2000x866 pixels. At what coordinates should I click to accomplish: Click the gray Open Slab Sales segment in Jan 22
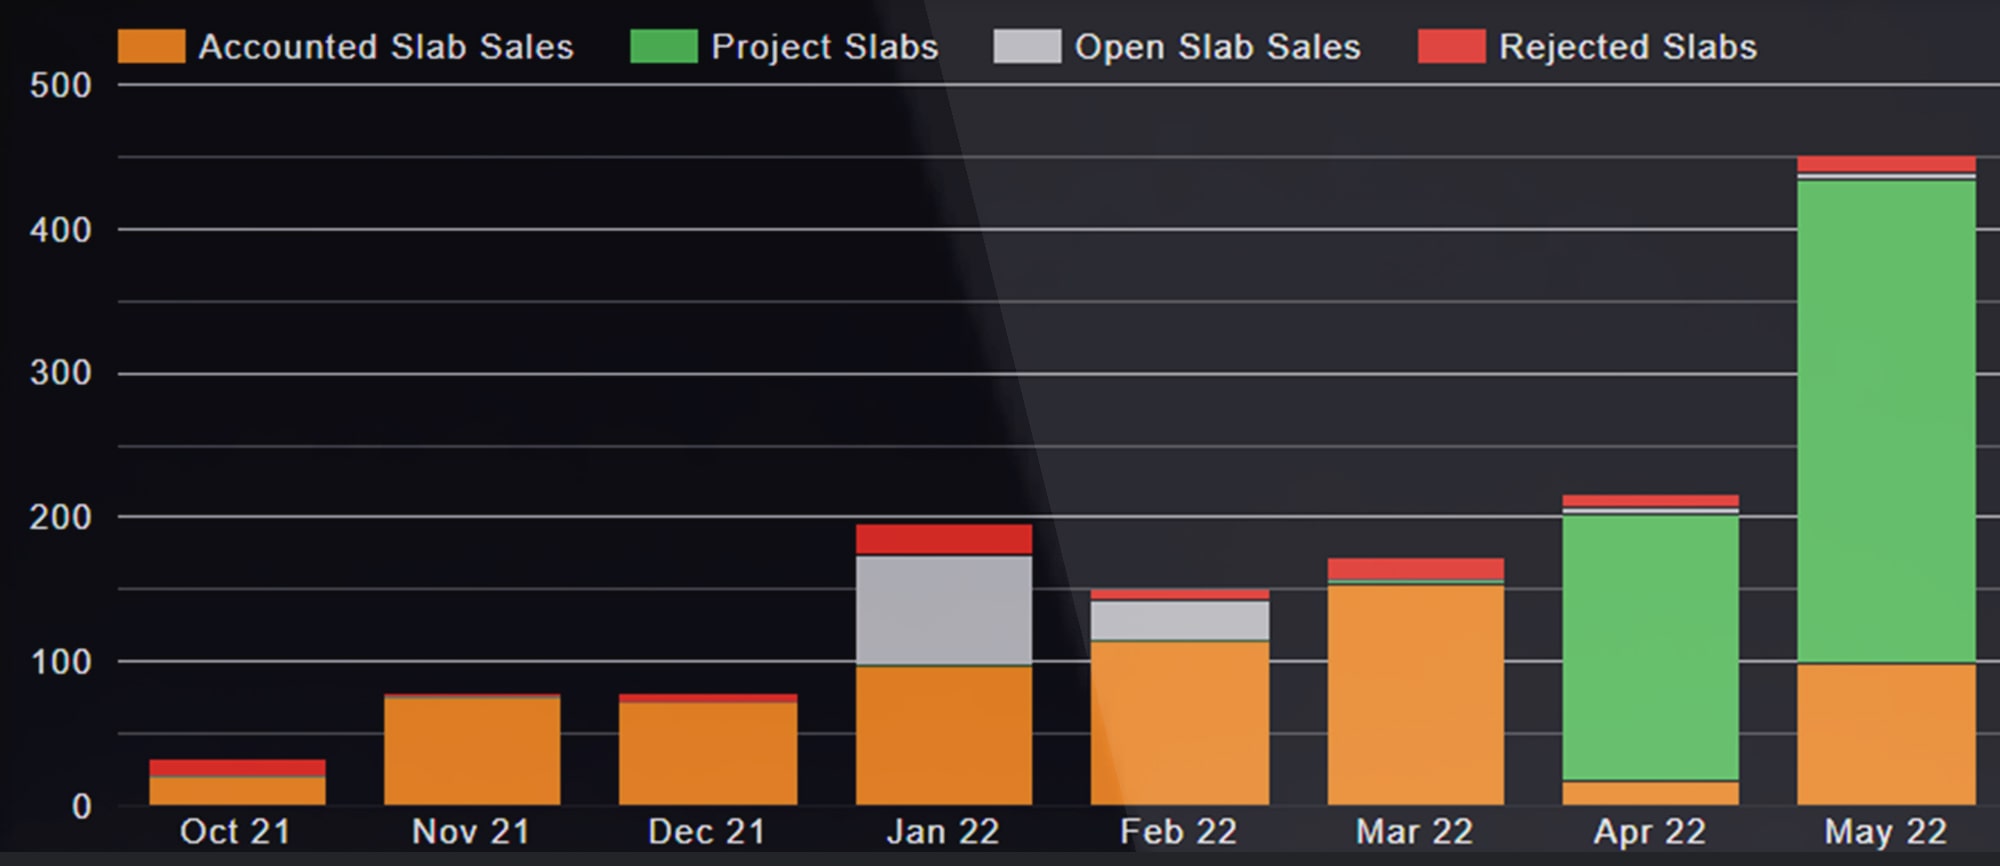[944, 610]
